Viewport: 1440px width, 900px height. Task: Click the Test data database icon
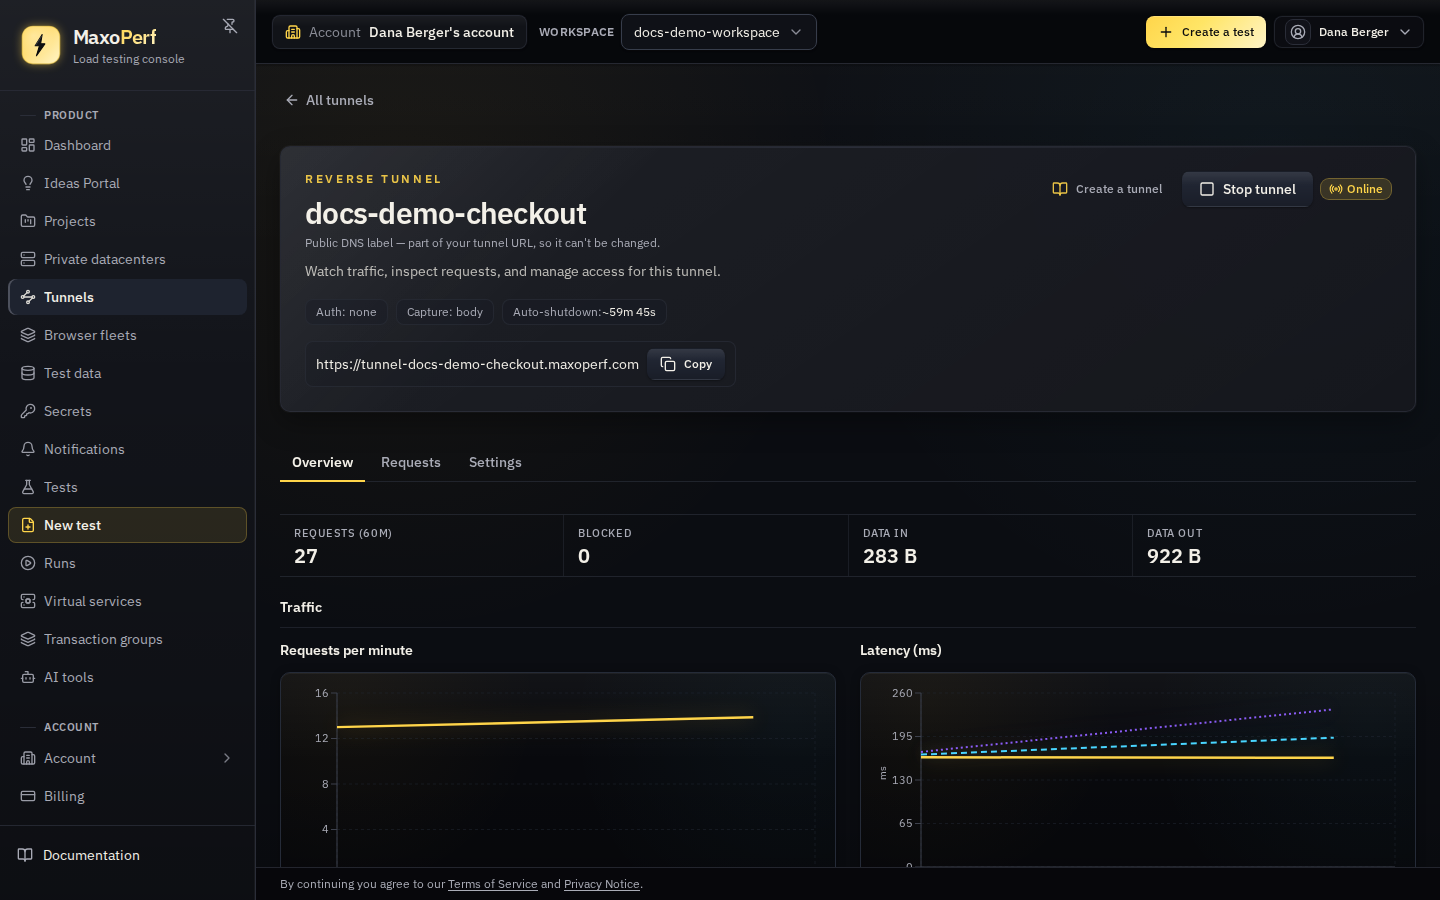point(28,373)
